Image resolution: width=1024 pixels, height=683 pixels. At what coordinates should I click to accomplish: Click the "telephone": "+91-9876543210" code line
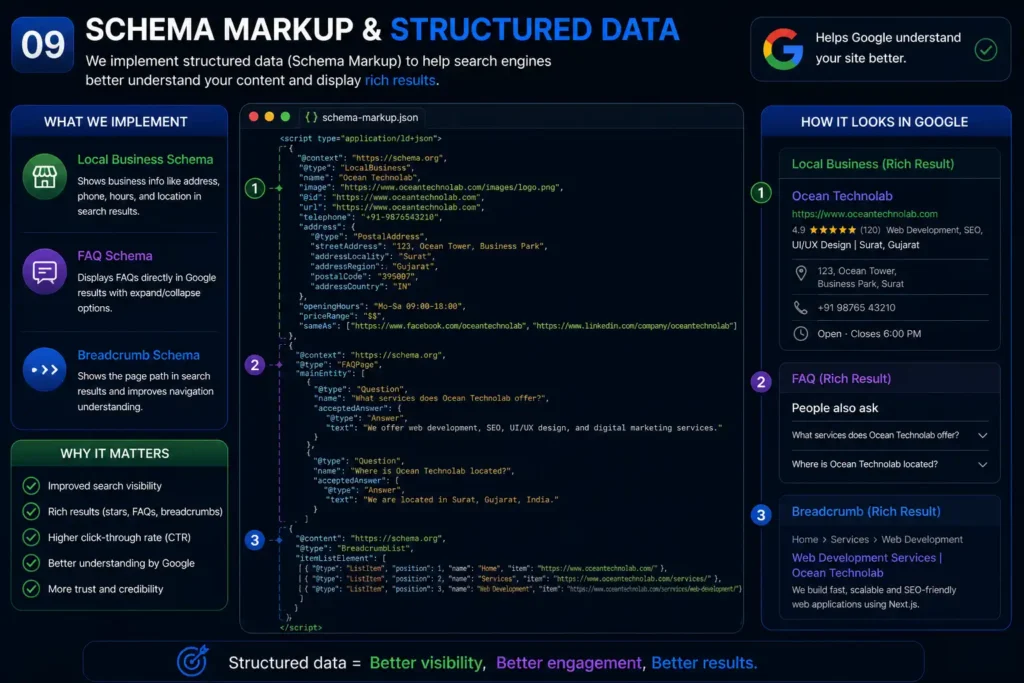370,217
